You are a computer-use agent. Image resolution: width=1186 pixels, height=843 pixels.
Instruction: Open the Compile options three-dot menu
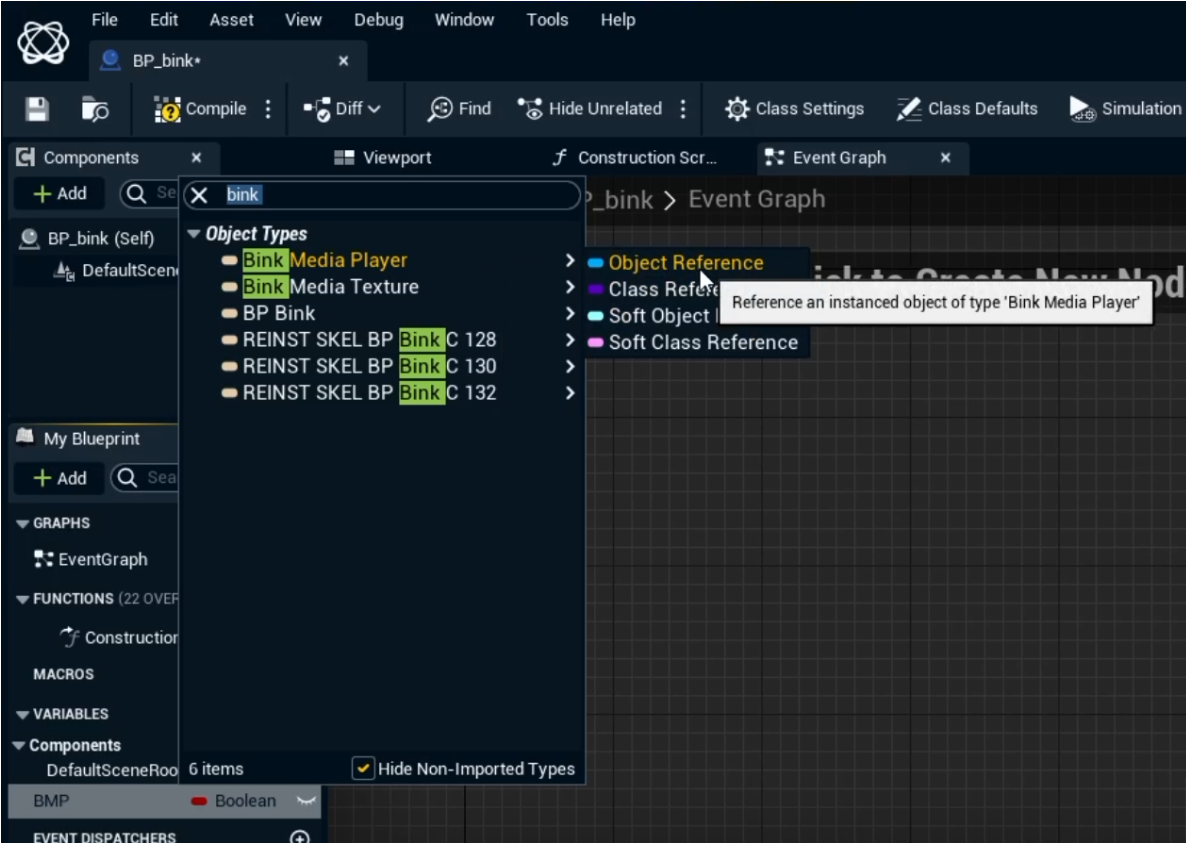[x=268, y=109]
